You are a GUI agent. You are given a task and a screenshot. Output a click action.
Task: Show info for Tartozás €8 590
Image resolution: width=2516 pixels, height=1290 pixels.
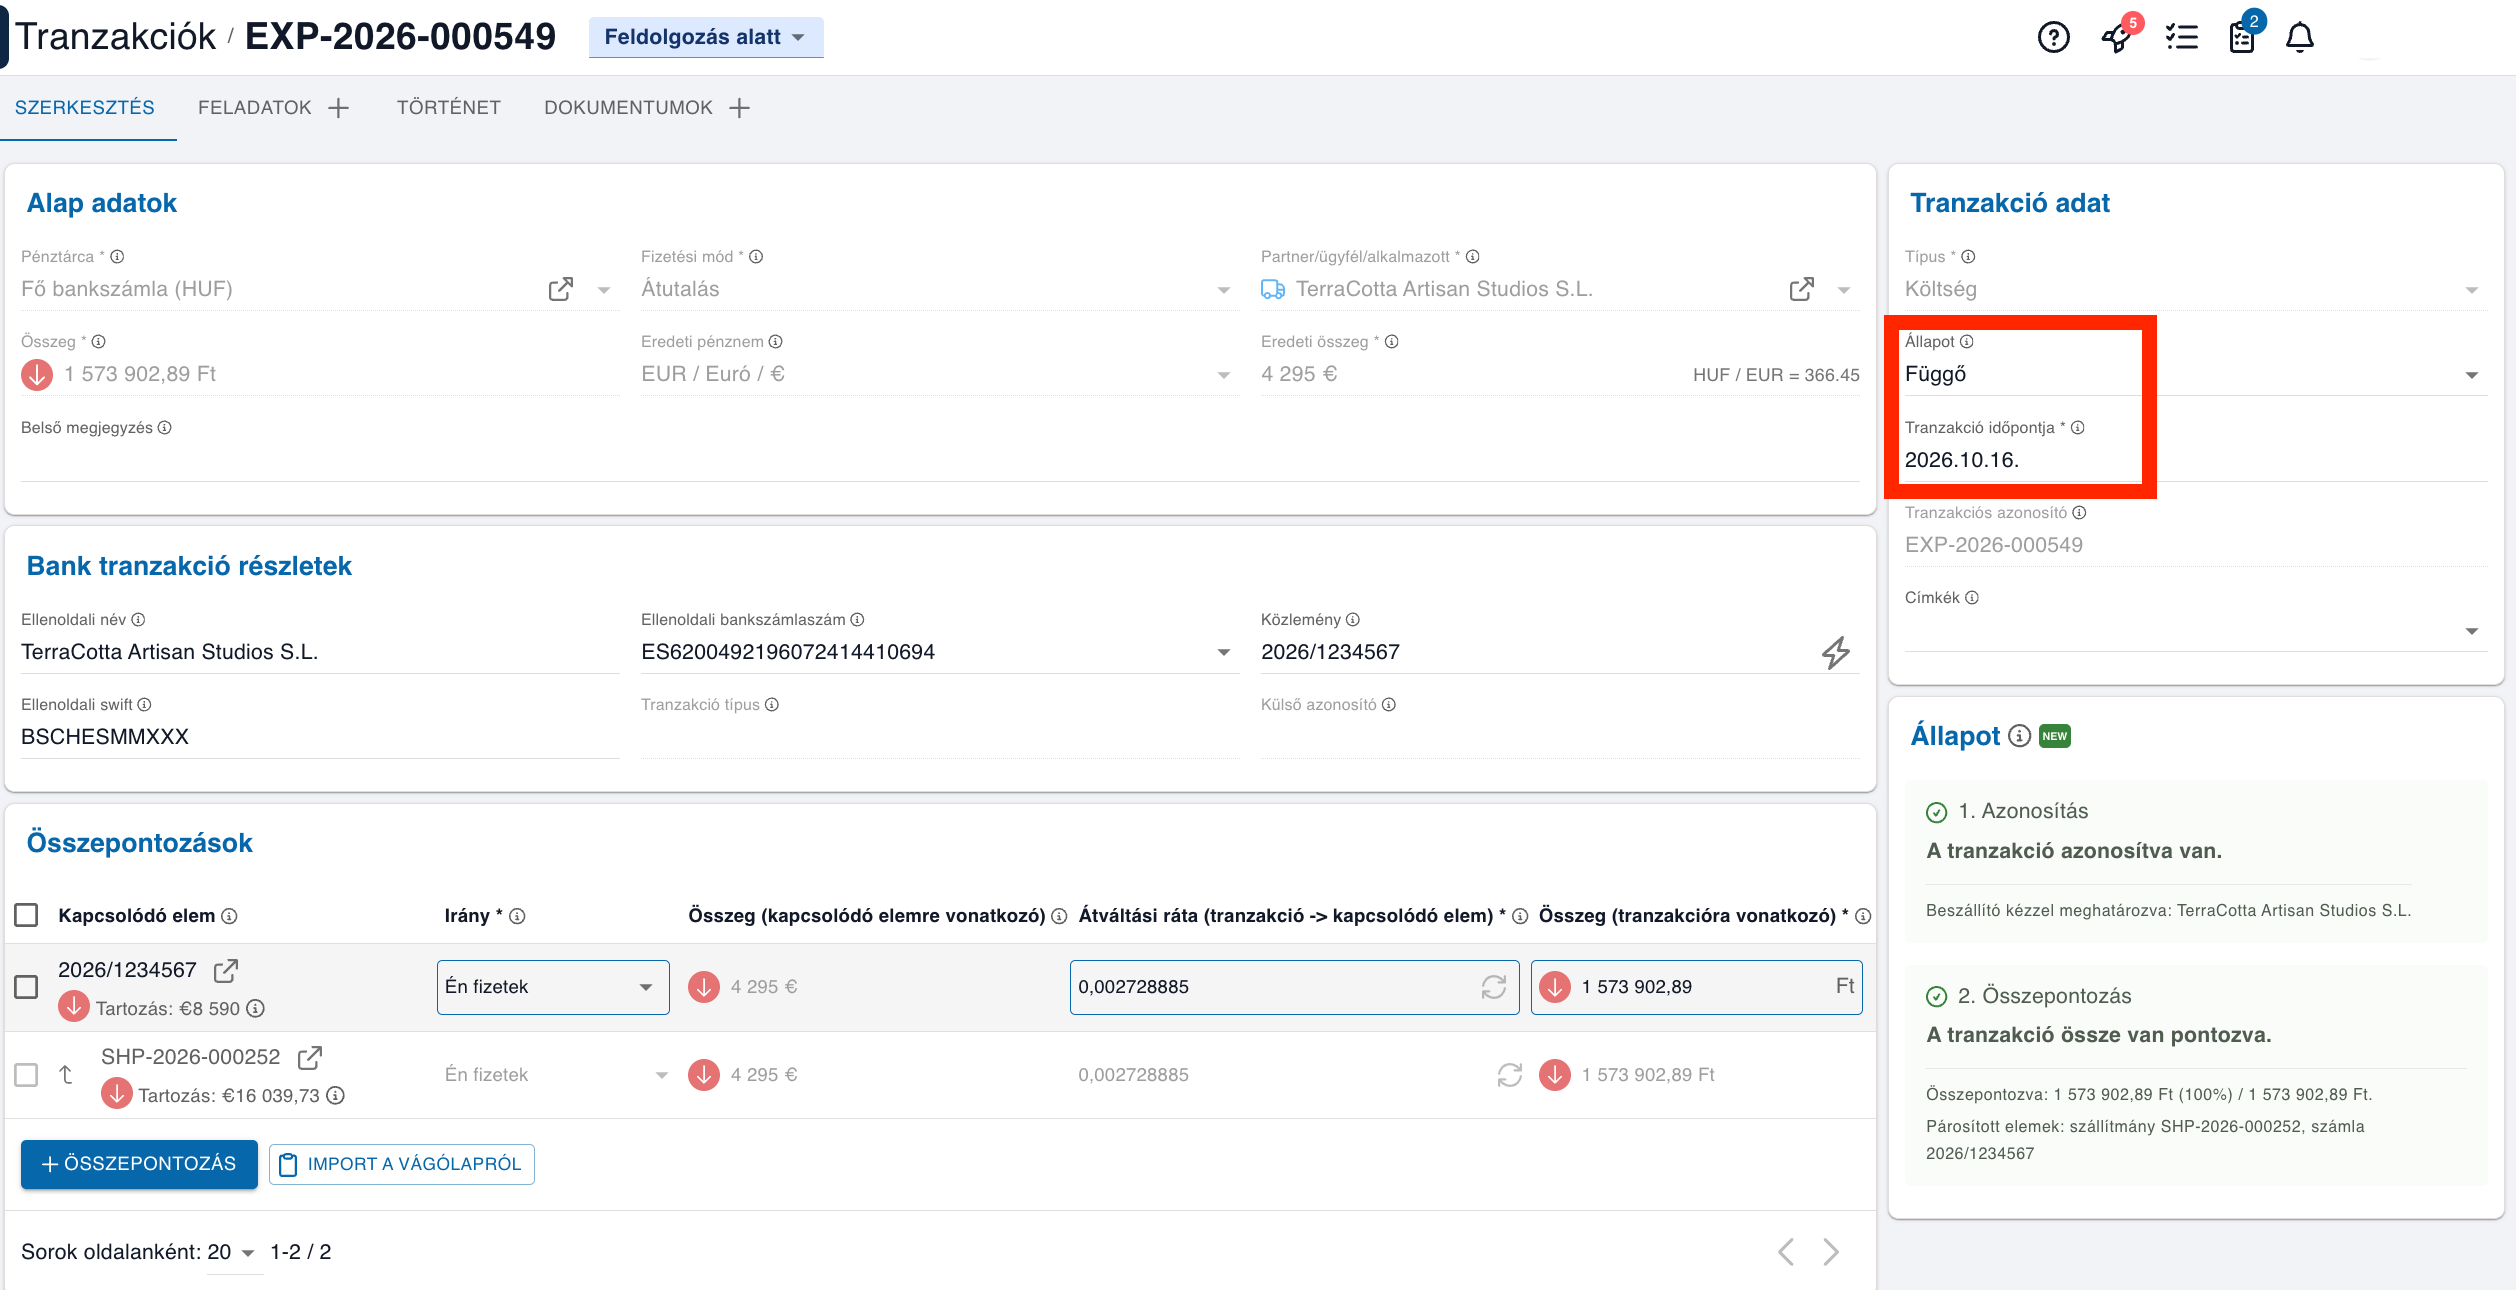pyautogui.click(x=256, y=1008)
